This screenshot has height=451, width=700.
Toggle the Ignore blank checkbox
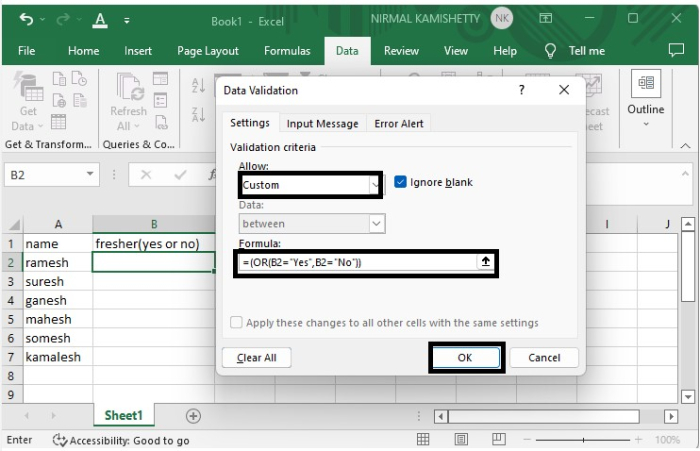400,182
